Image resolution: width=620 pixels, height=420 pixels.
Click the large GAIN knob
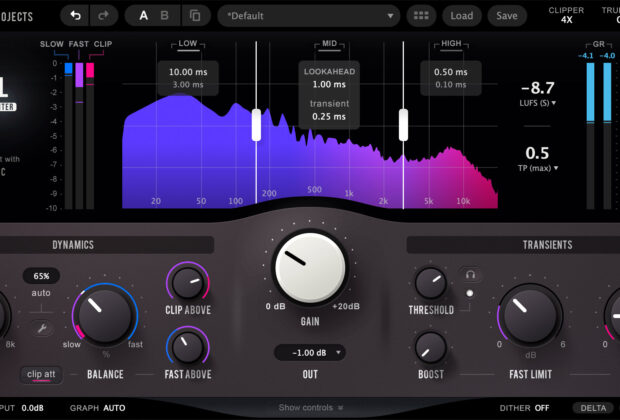coord(310,268)
